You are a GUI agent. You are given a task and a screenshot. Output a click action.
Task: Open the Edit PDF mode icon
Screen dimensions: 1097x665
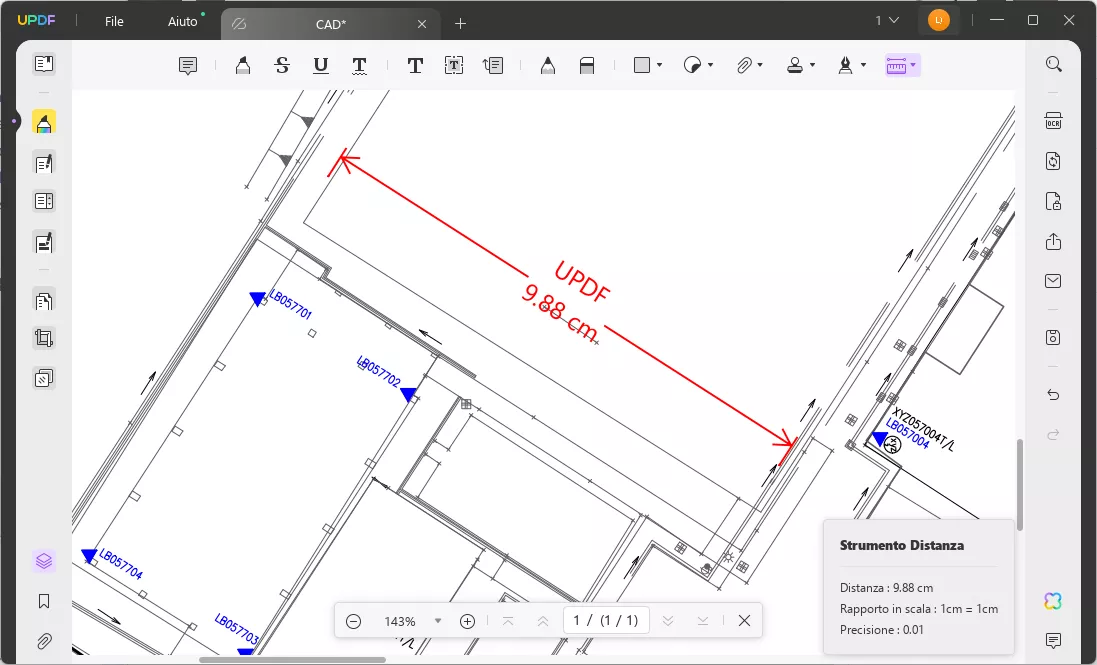[43, 164]
